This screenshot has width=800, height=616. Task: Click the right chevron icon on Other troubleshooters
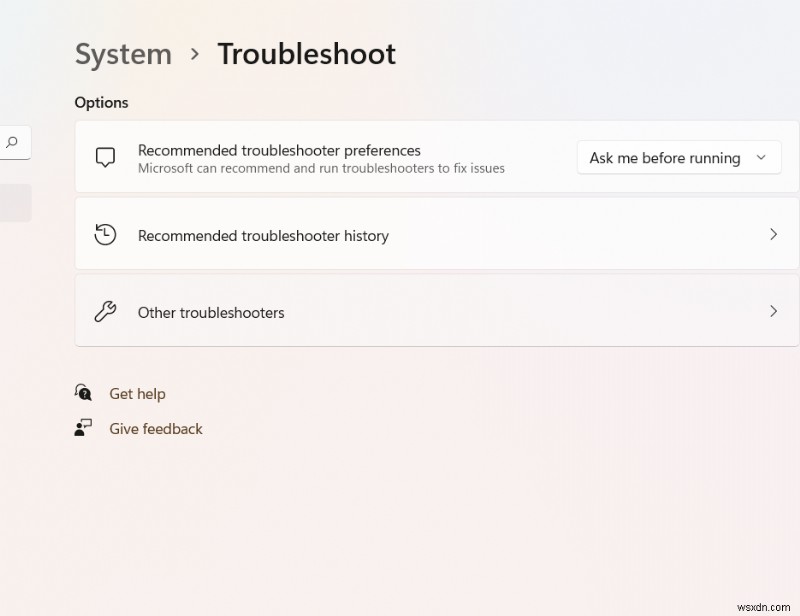[x=774, y=311]
